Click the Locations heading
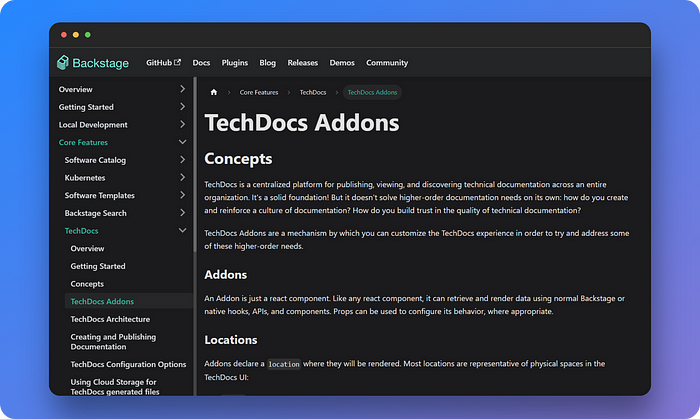This screenshot has width=700, height=419. (231, 340)
